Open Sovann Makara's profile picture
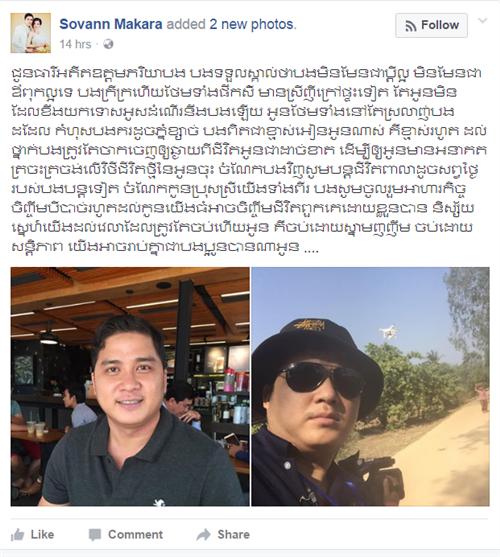500x557 pixels. [x=31, y=33]
